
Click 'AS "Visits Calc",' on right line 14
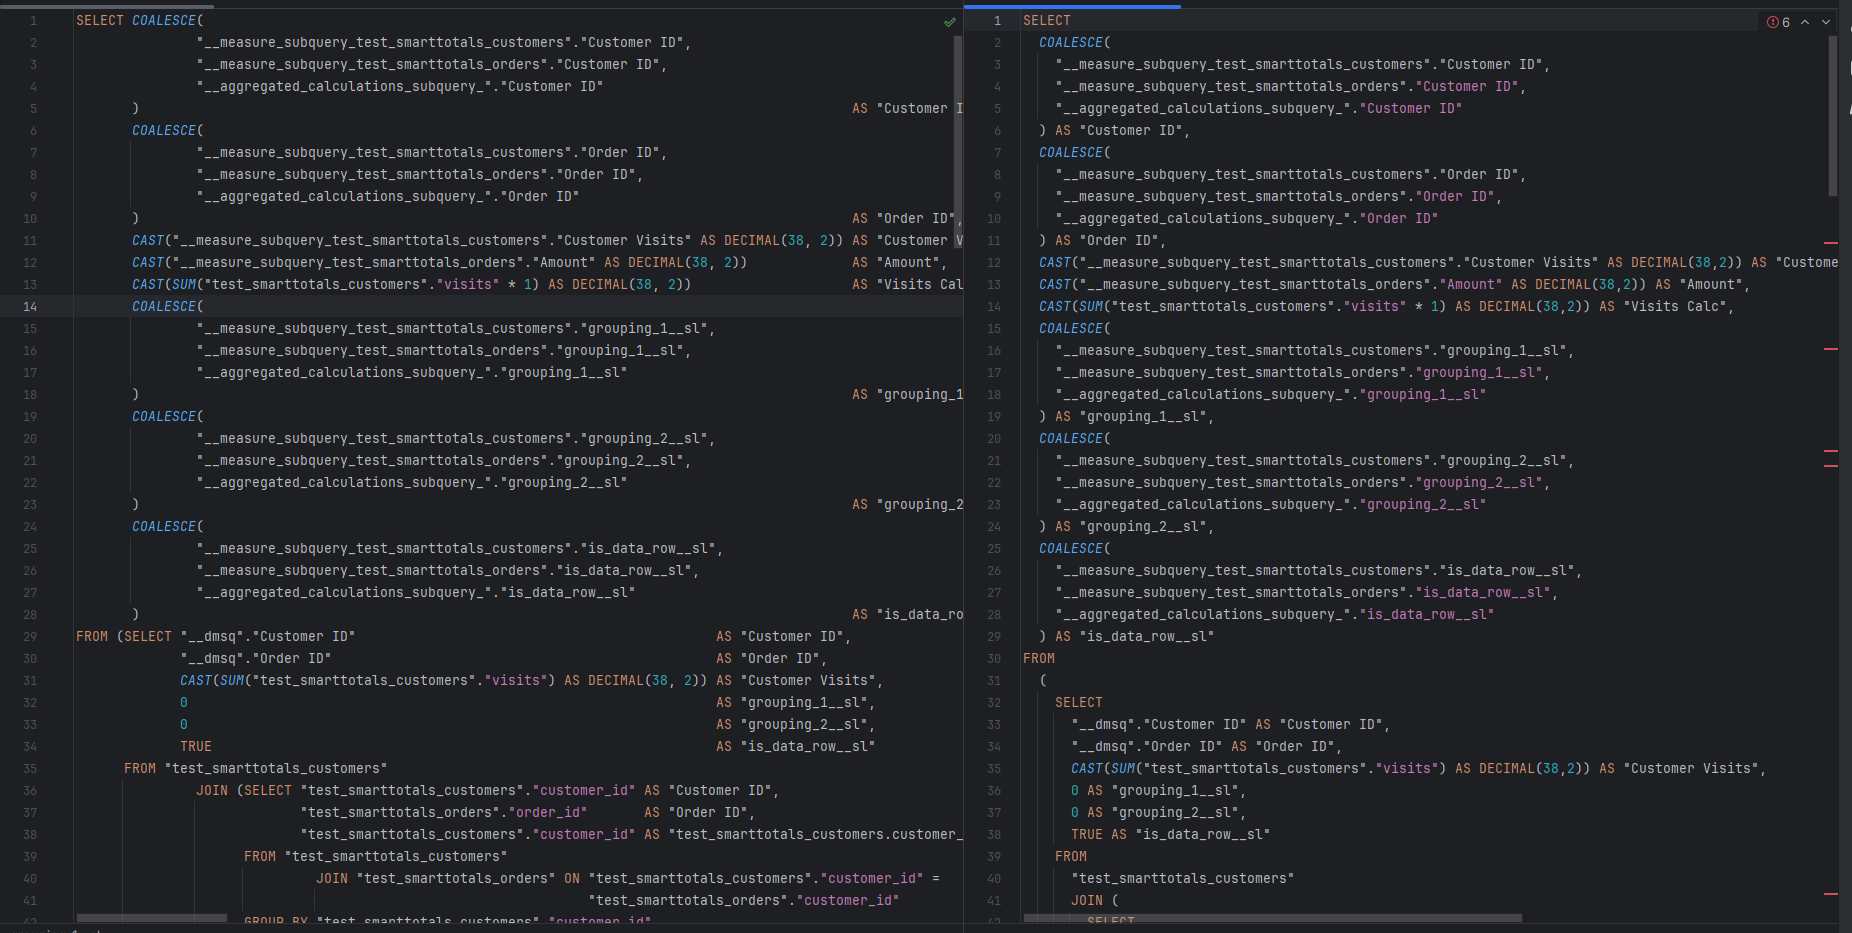(1667, 307)
